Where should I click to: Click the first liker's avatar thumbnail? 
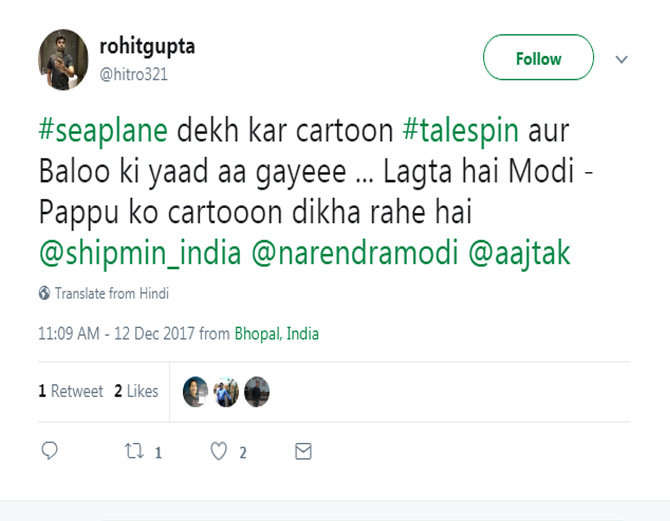point(195,392)
